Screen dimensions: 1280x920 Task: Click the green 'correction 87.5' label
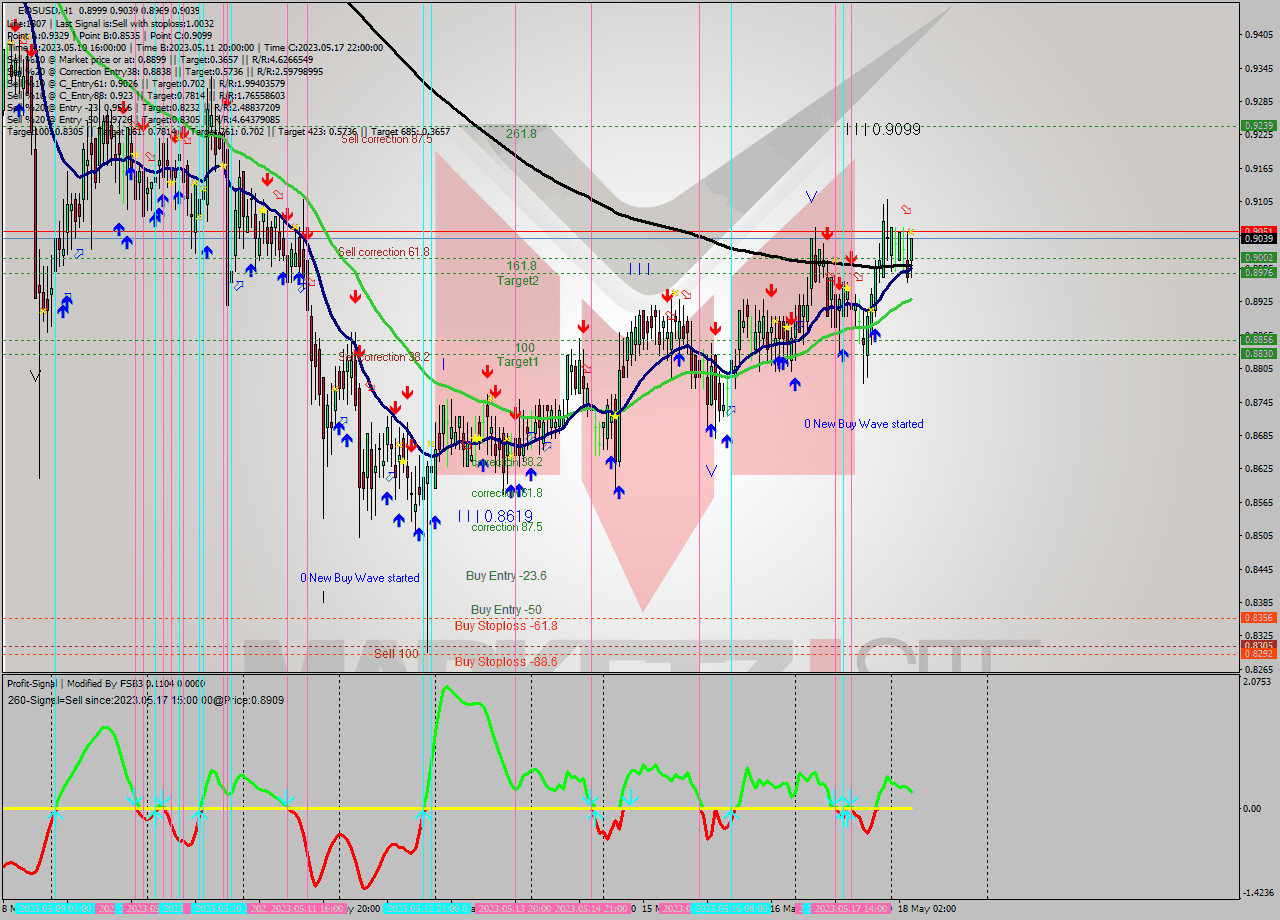coord(507,527)
